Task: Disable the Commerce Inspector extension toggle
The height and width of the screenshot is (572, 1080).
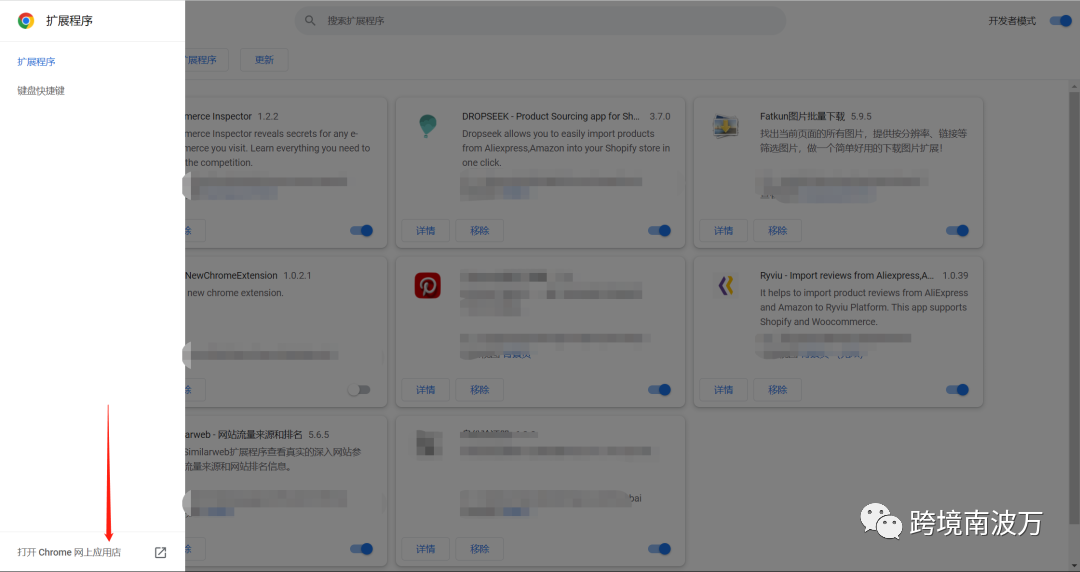Action: 362,230
